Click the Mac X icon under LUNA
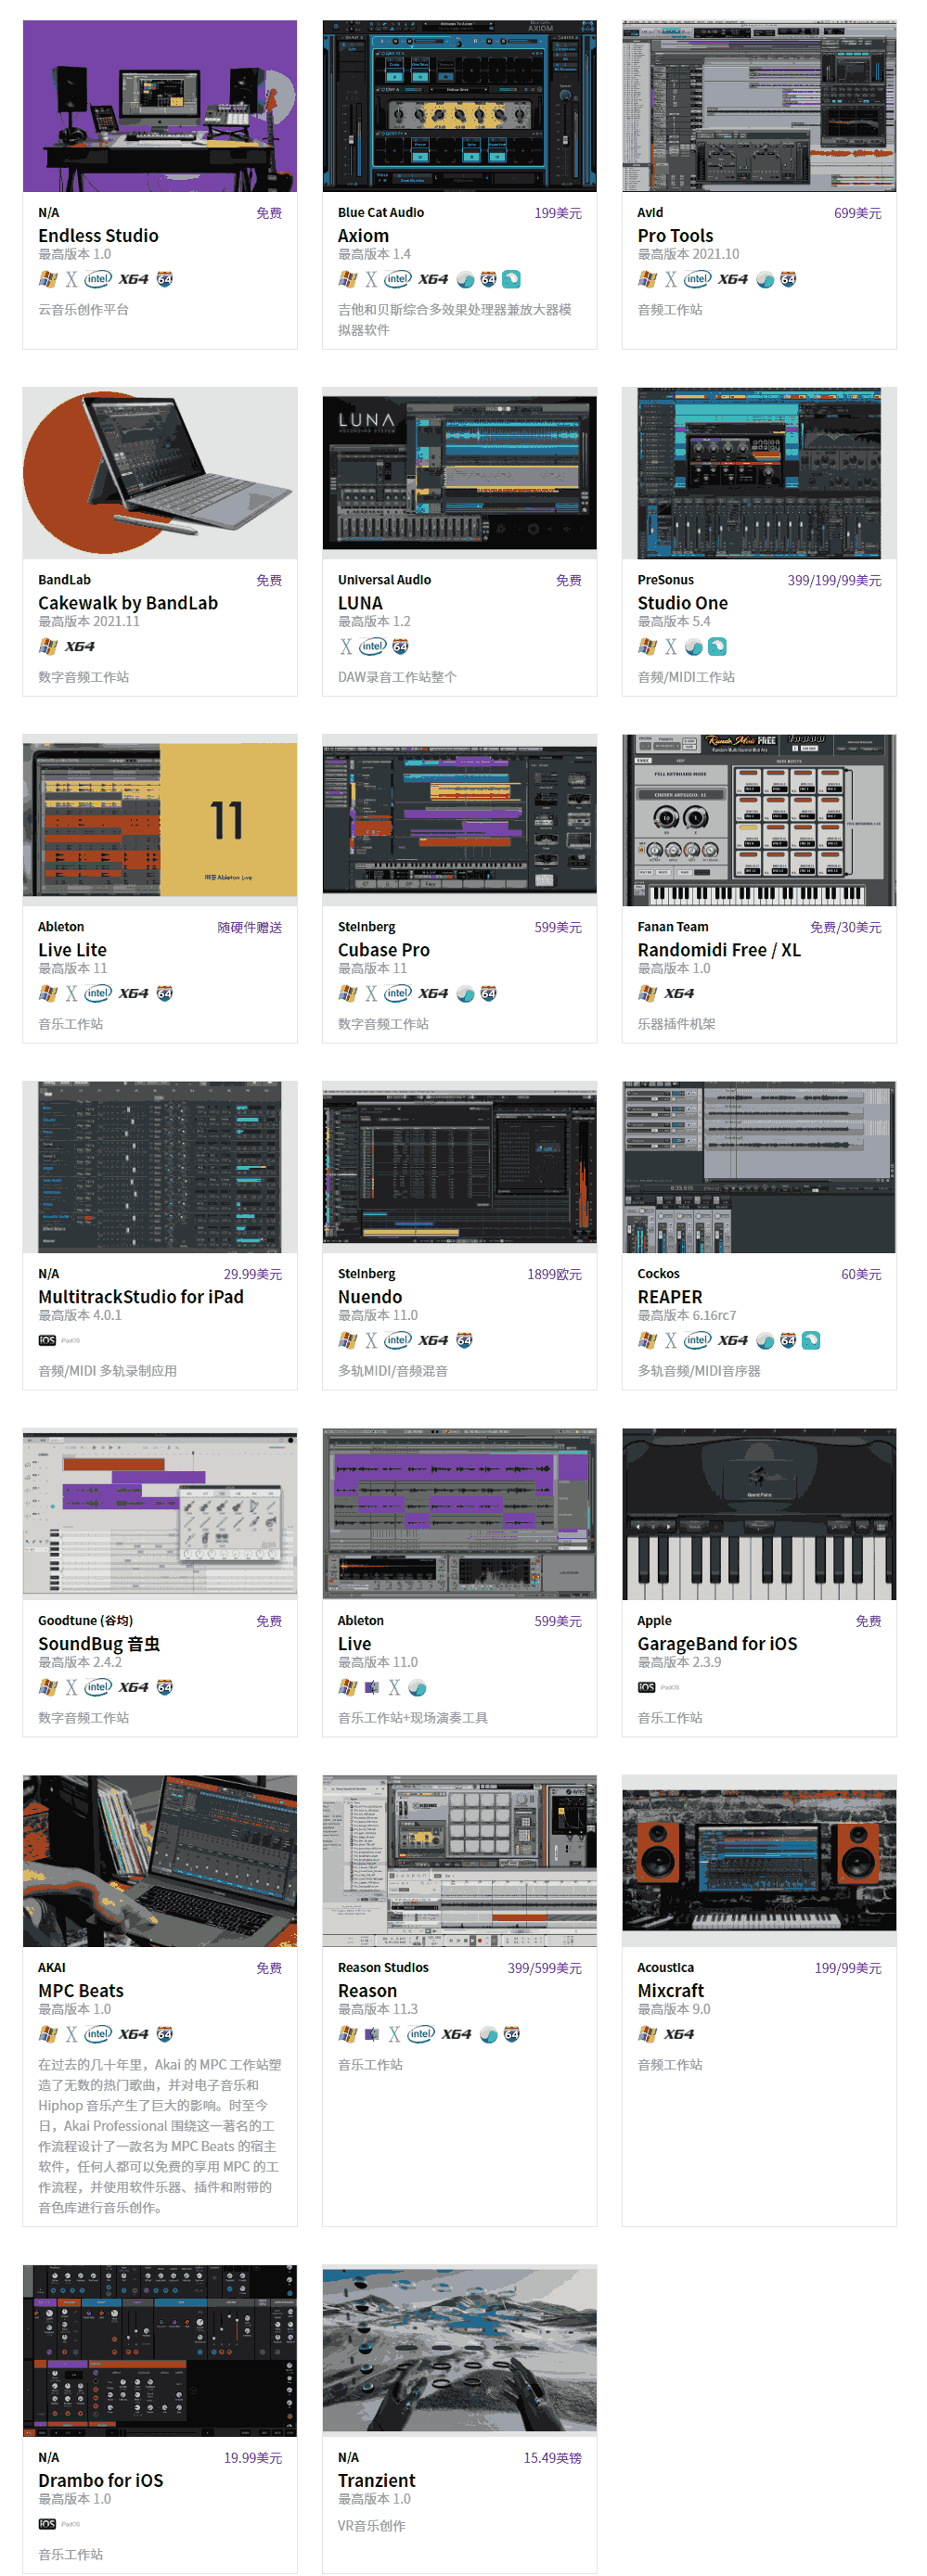Image resolution: width=927 pixels, height=2576 pixels. tap(346, 647)
